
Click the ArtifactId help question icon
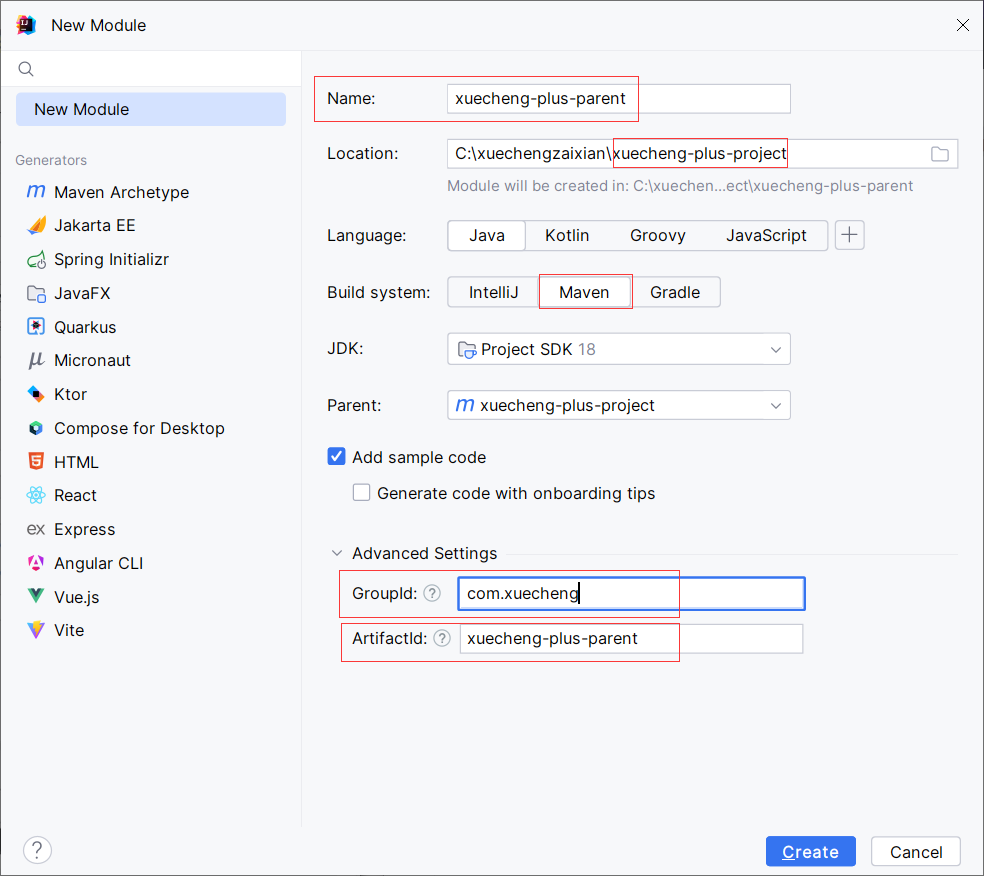pos(442,638)
